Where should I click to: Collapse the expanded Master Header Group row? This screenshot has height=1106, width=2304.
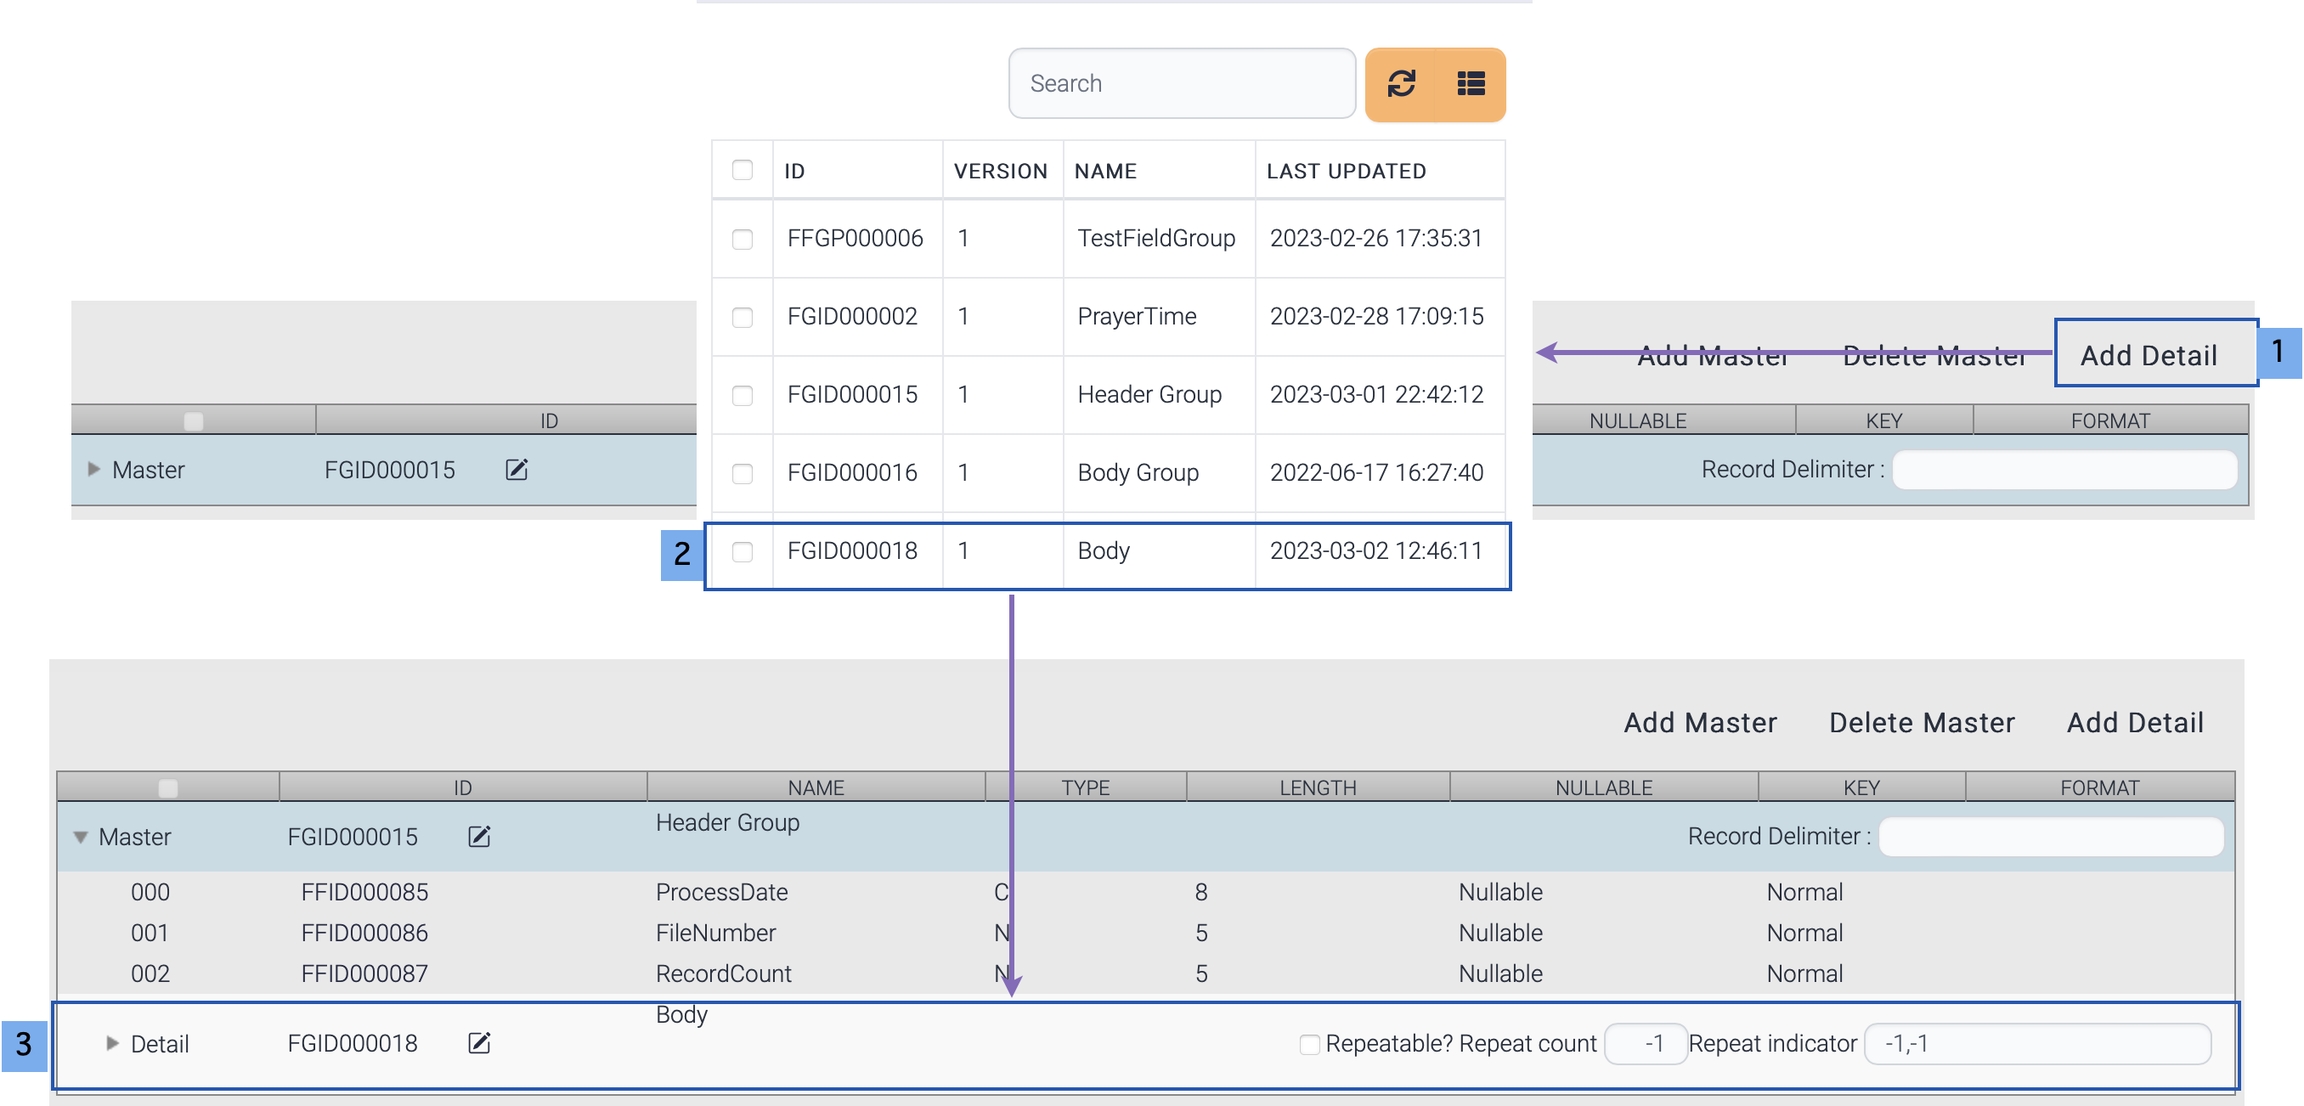[x=81, y=837]
